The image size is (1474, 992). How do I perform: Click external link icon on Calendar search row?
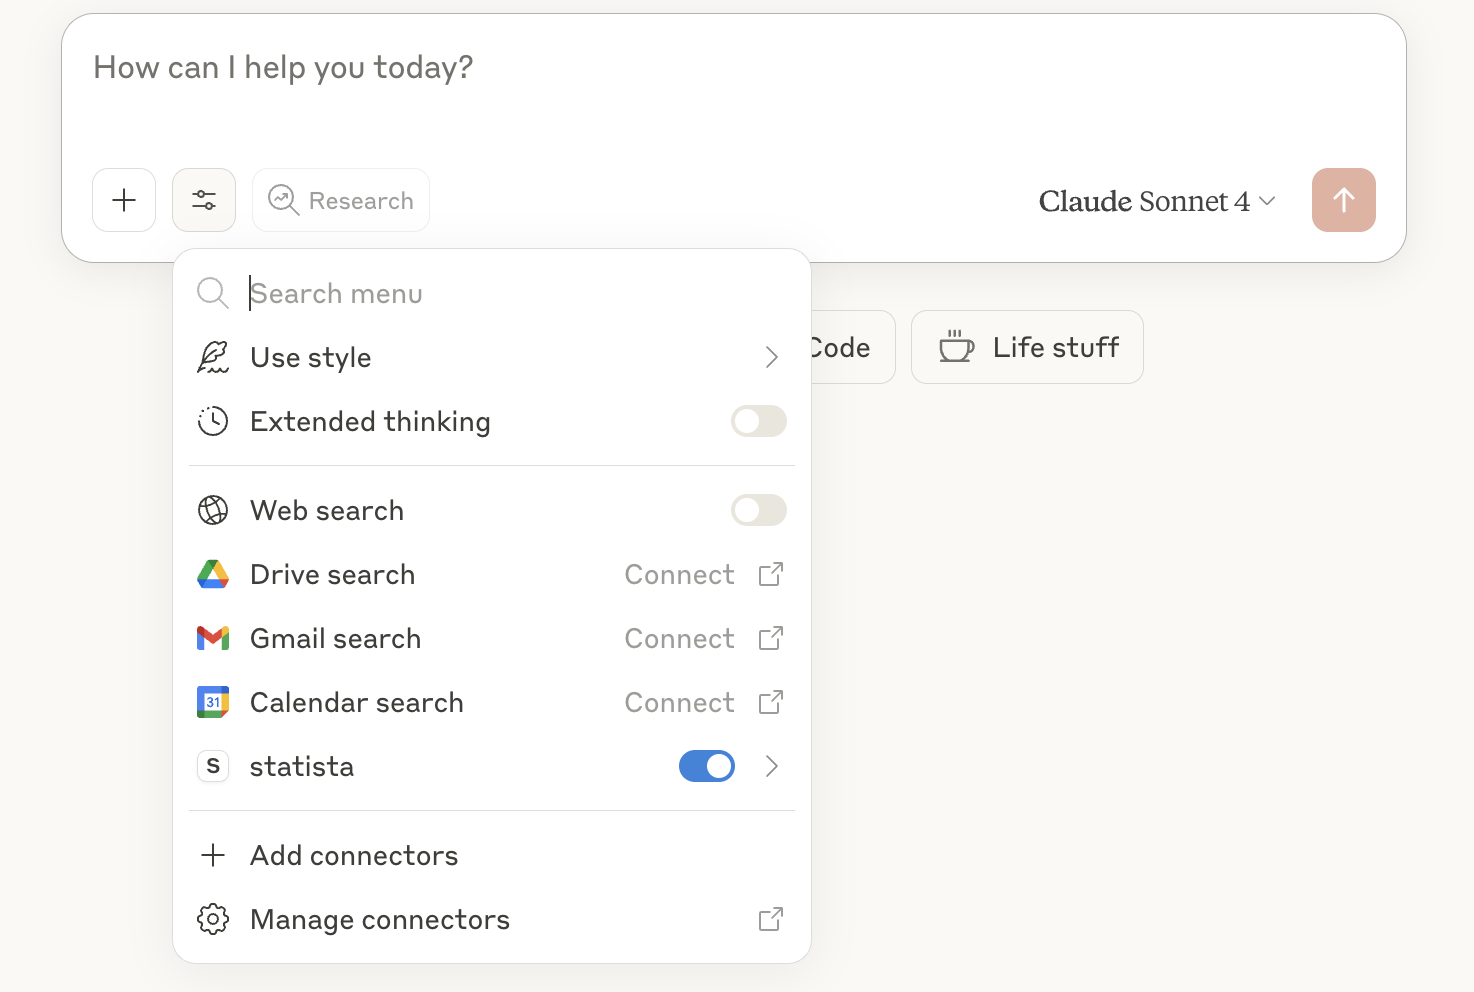[771, 702]
